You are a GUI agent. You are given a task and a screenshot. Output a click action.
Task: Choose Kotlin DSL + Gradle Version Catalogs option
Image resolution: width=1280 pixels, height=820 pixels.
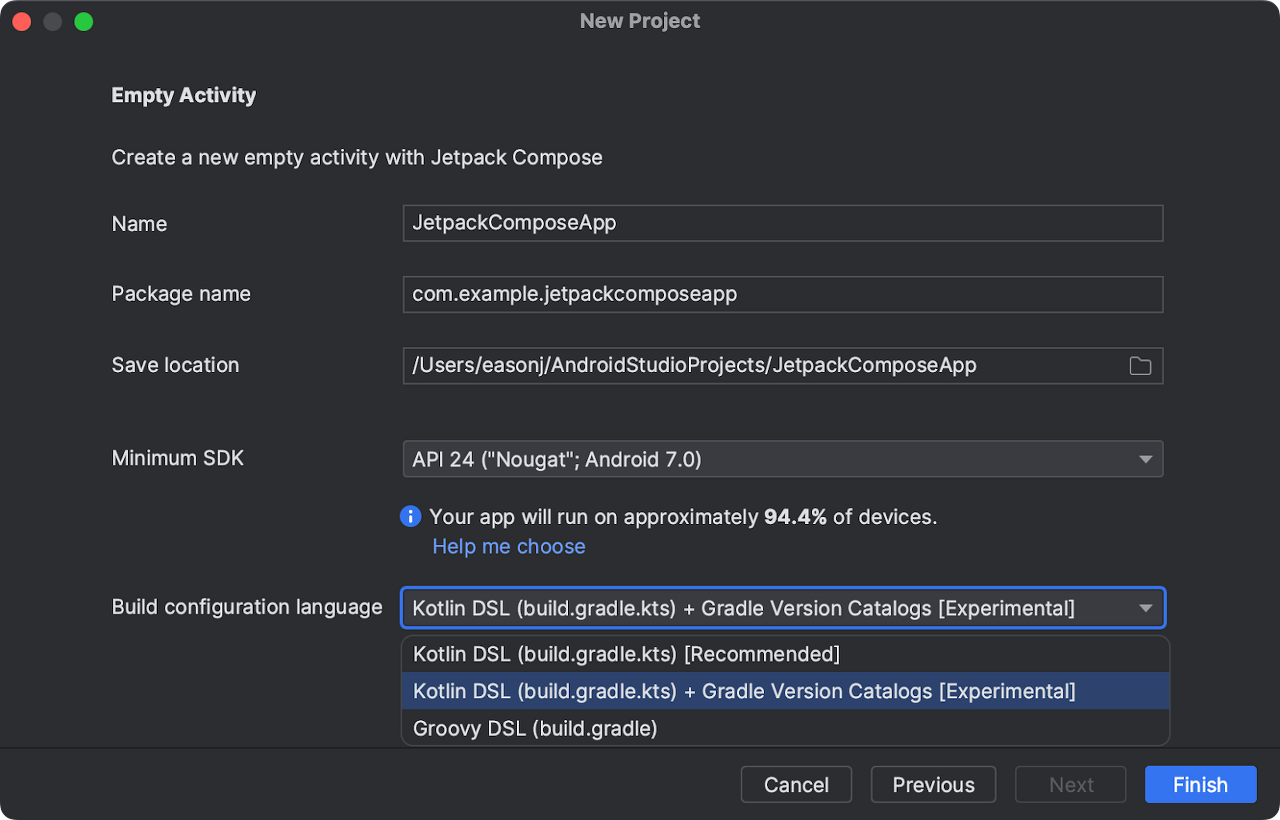744,691
